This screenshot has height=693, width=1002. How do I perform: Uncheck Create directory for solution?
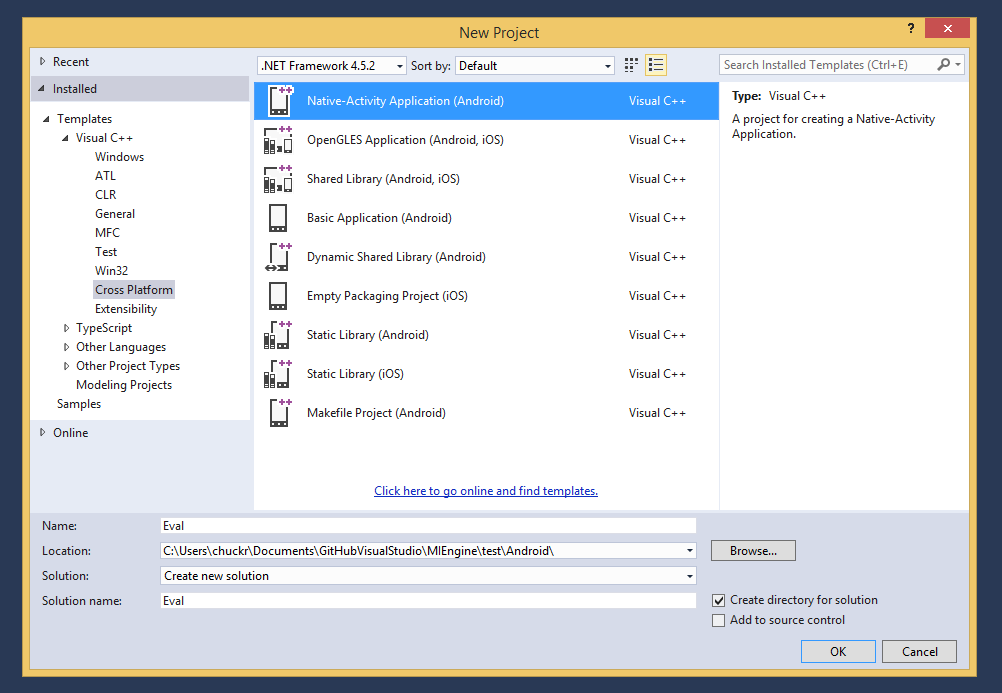tap(718, 600)
